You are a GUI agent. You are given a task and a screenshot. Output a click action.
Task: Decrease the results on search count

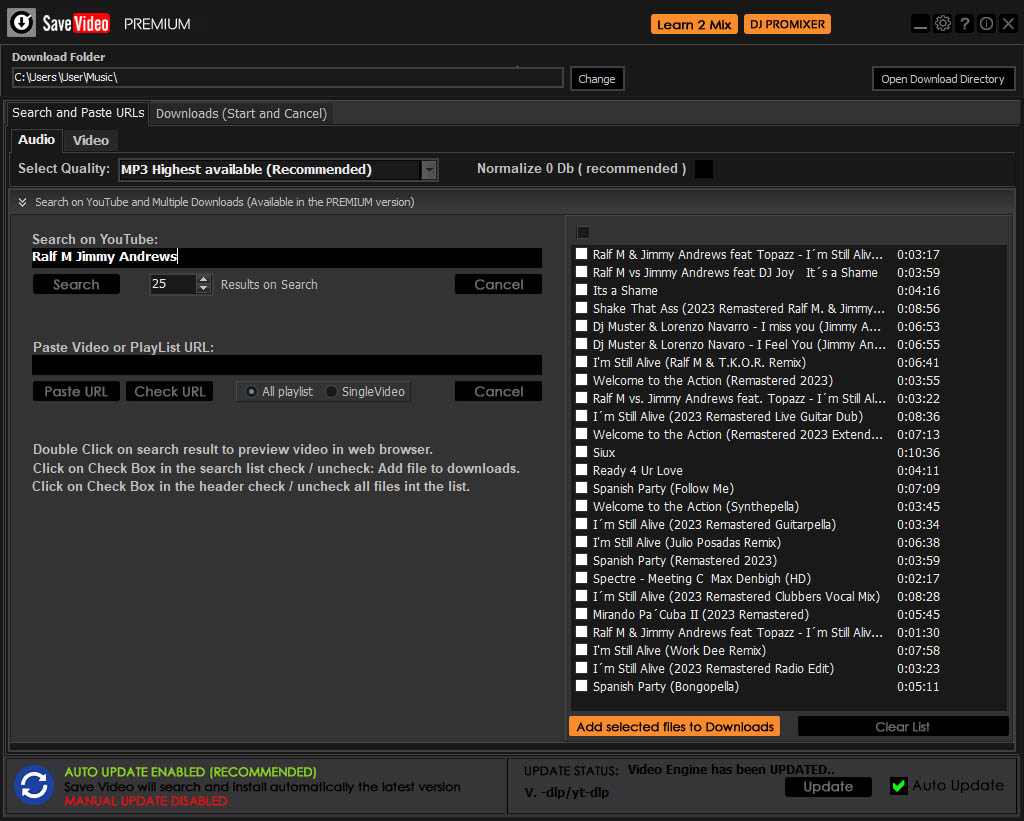[x=204, y=289]
